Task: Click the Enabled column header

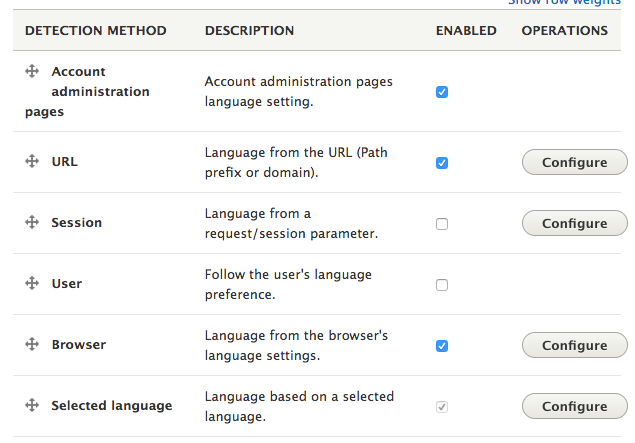Action: click(466, 31)
